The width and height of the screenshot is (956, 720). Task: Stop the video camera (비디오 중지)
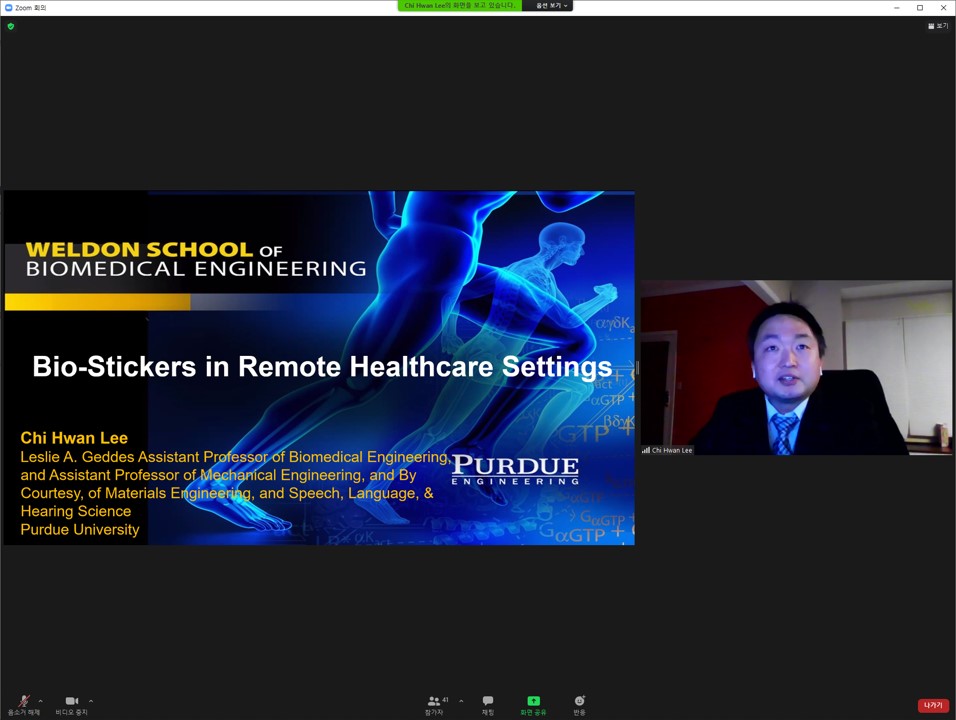coord(71,704)
